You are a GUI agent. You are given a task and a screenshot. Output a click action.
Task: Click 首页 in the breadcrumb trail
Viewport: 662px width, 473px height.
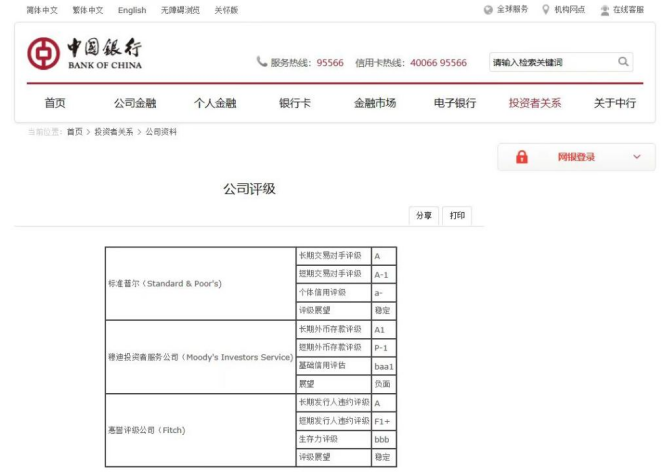click(x=75, y=132)
